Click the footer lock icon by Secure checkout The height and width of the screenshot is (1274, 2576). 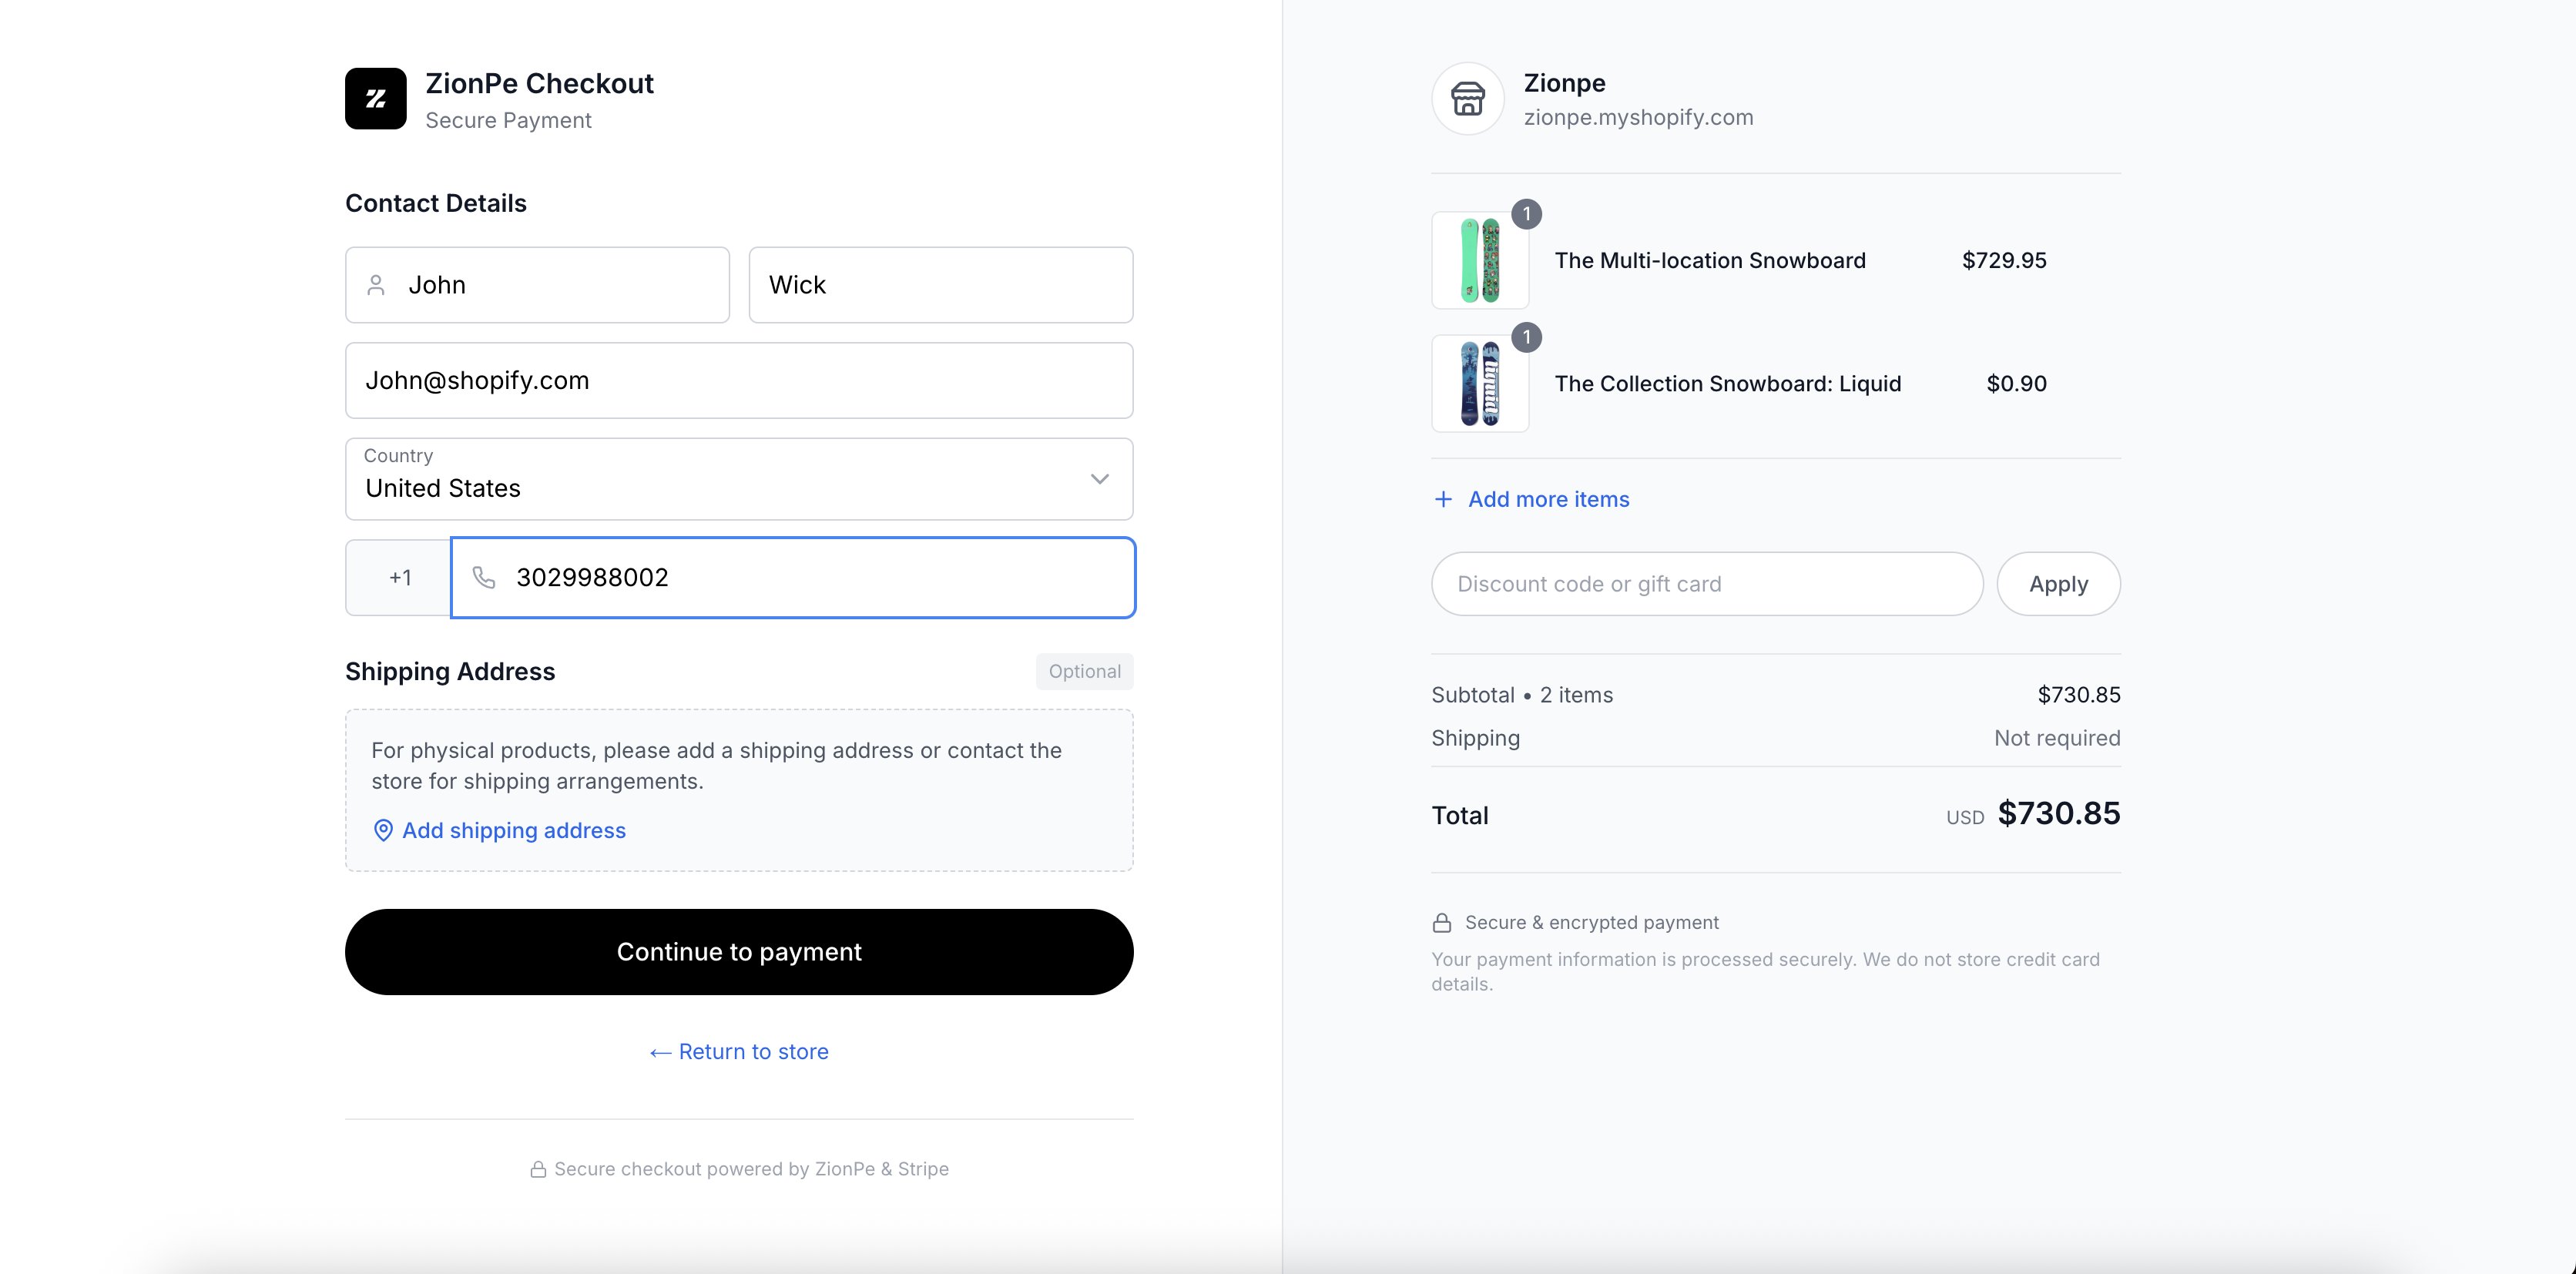point(538,1169)
